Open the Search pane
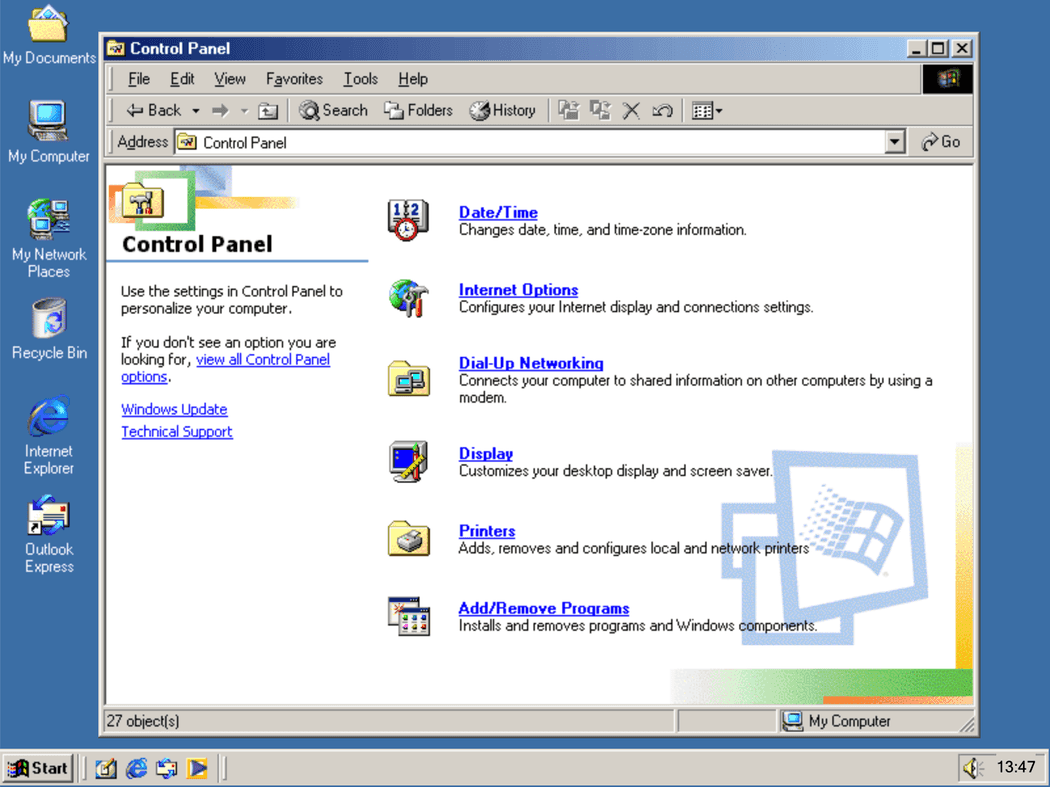 pos(332,110)
